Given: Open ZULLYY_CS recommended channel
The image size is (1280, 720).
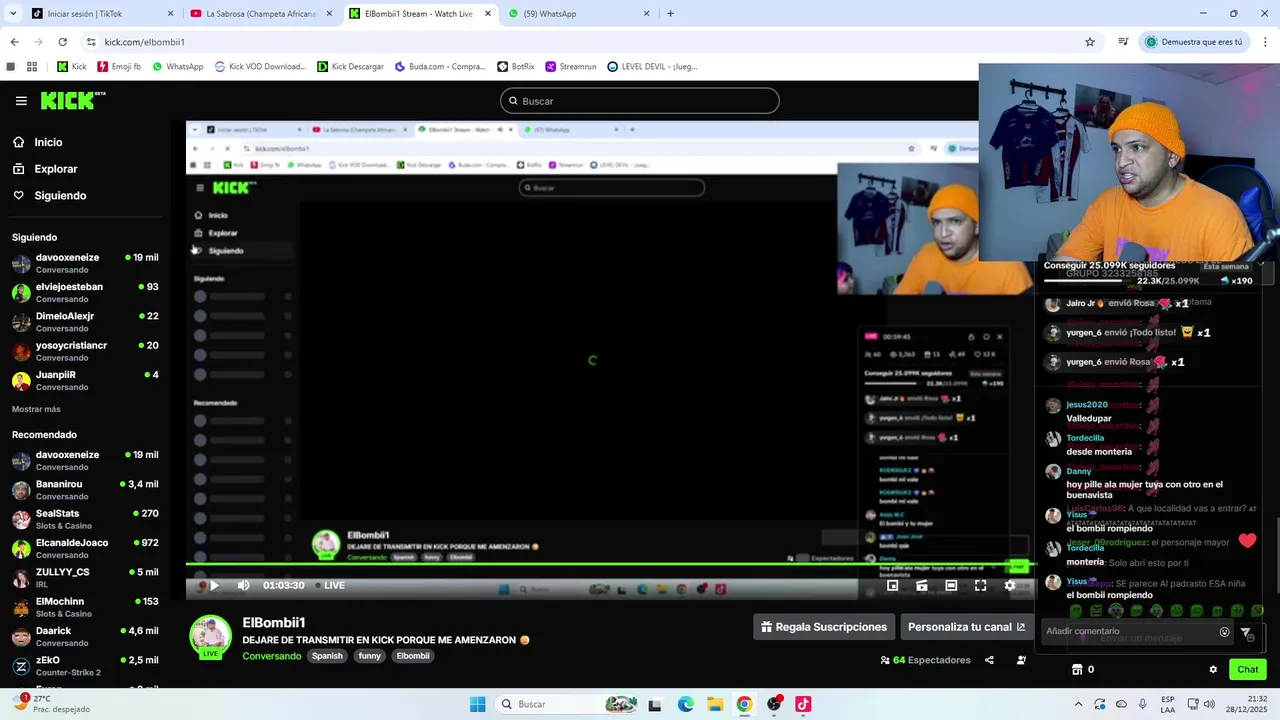Looking at the screenshot, I should pyautogui.click(x=85, y=578).
